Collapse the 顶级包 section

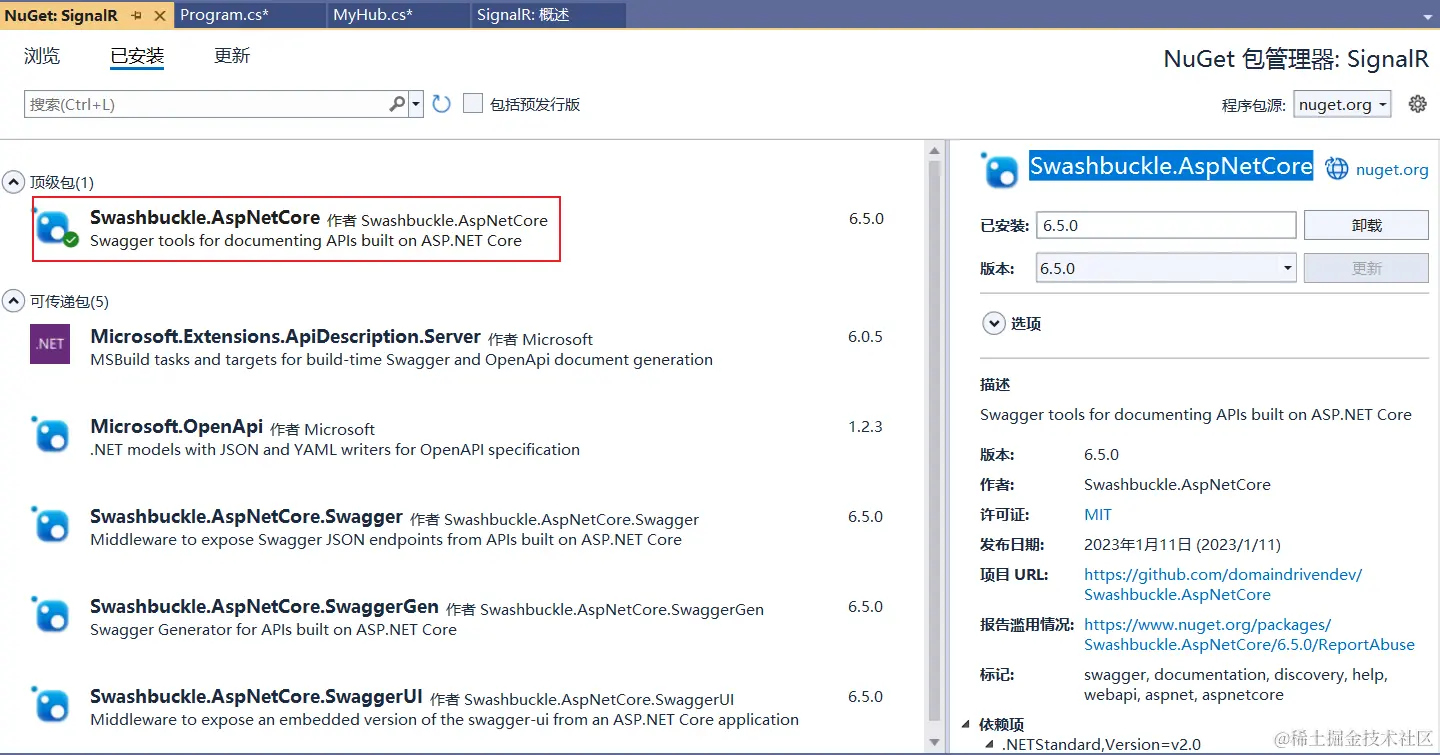pos(13,181)
